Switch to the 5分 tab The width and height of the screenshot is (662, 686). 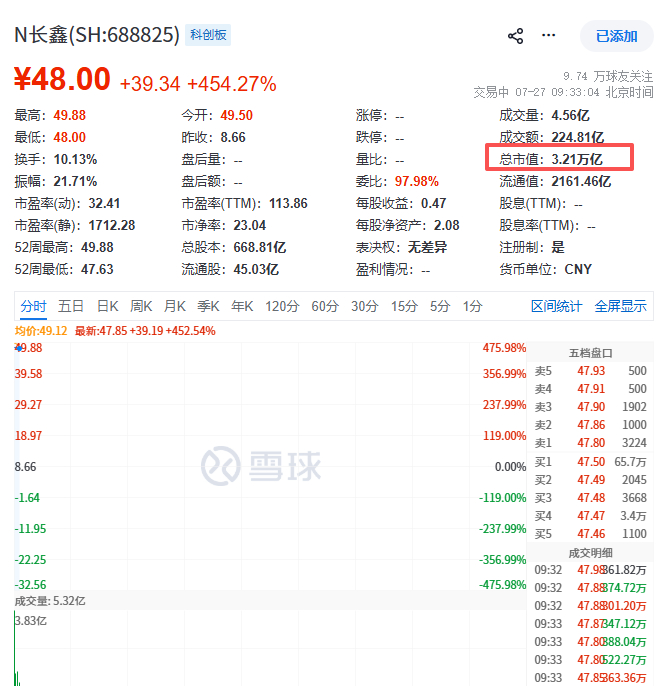click(x=440, y=306)
